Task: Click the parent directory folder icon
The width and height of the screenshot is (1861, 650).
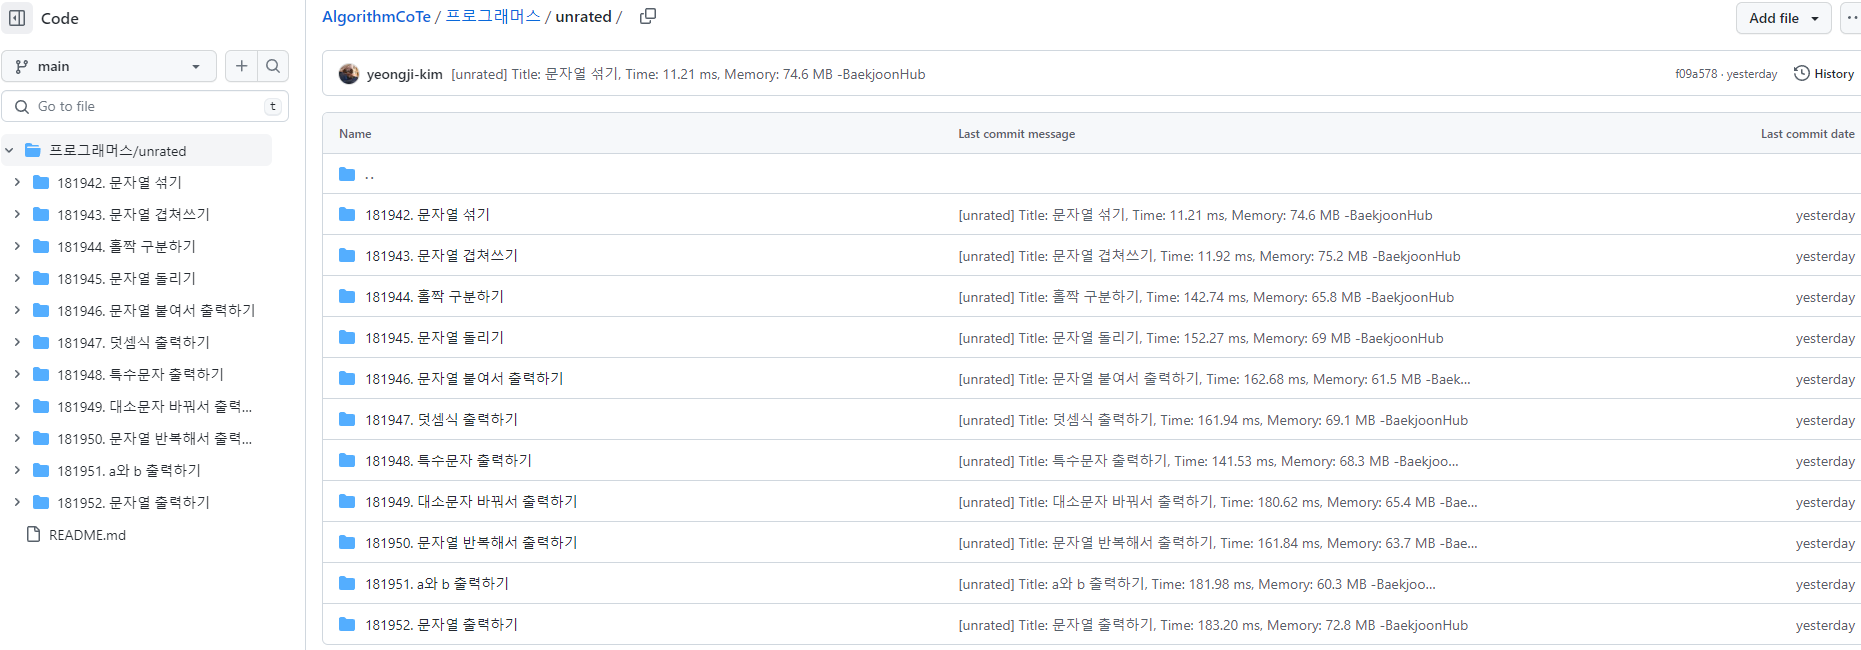Action: pos(347,174)
